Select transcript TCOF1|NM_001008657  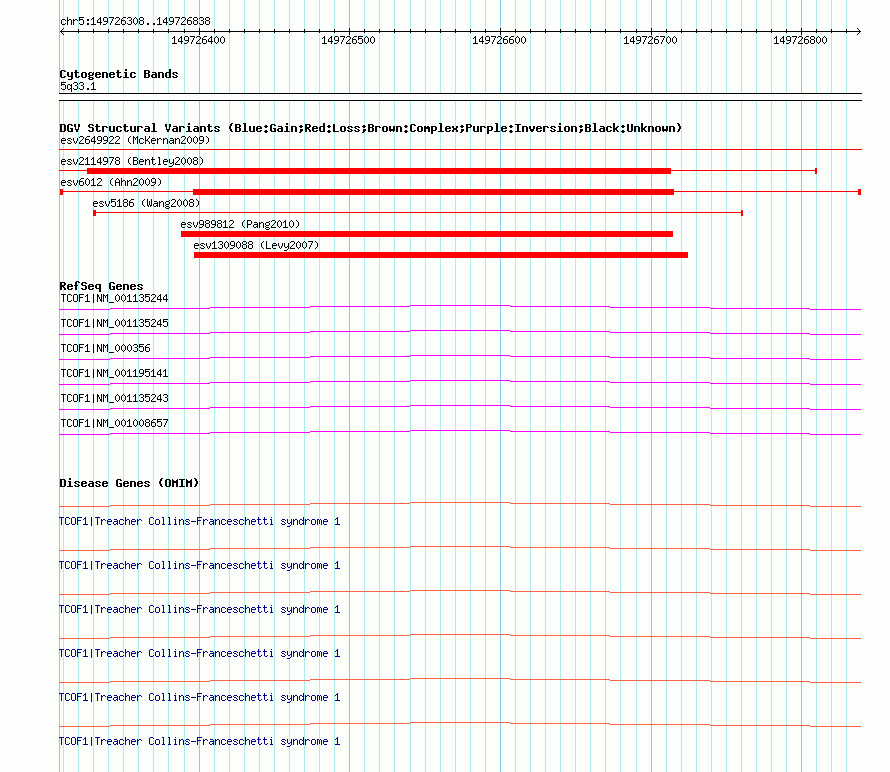click(115, 423)
